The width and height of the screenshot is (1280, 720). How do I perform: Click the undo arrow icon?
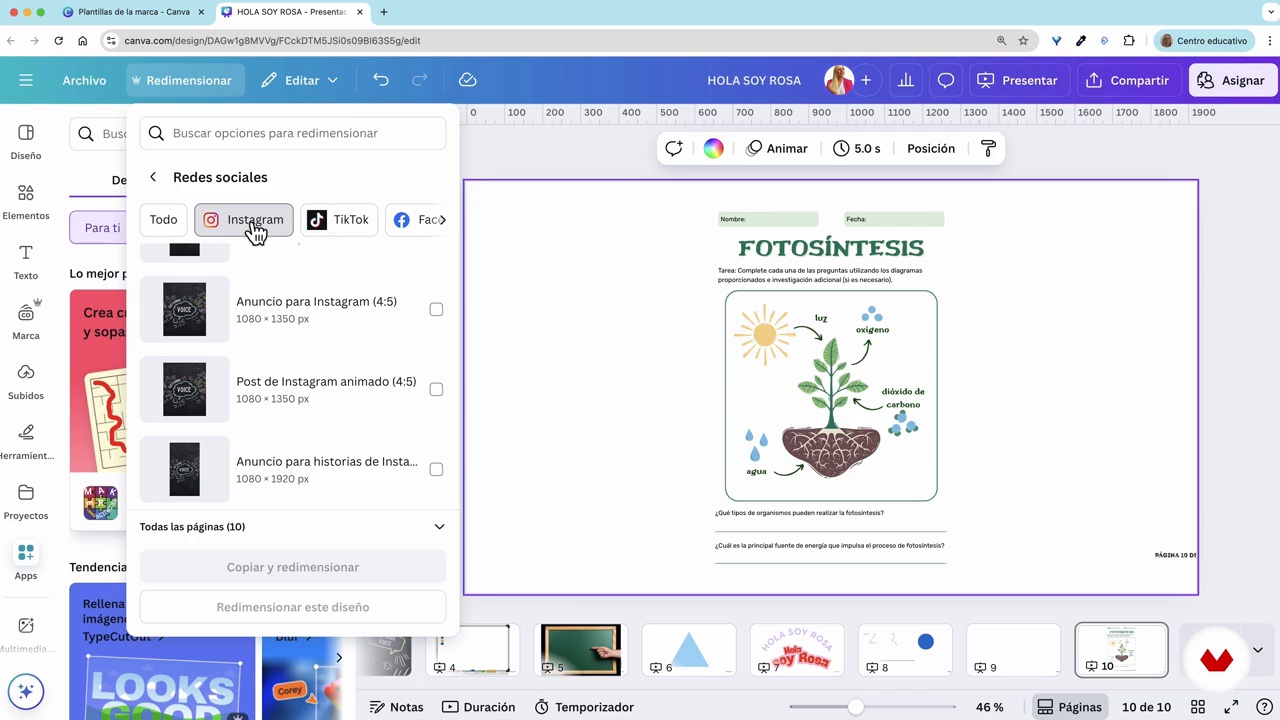pyautogui.click(x=381, y=80)
